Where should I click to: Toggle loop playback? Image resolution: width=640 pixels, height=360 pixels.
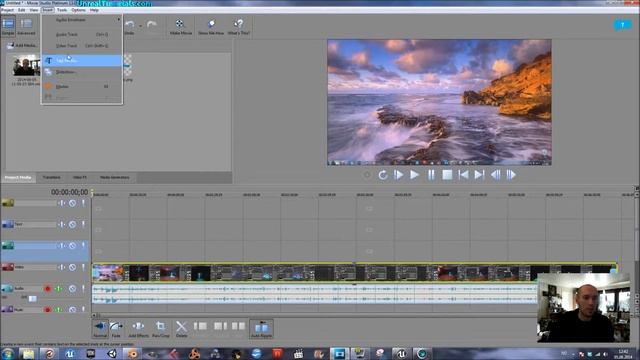(382, 175)
